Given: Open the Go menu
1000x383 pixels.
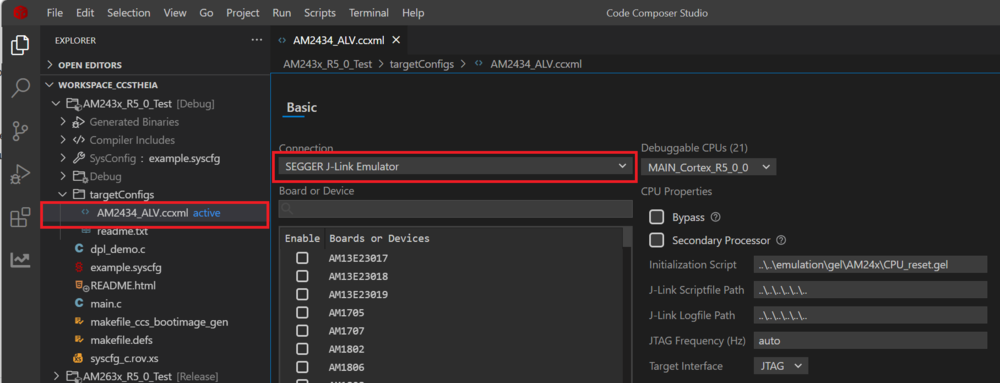Looking at the screenshot, I should (206, 13).
